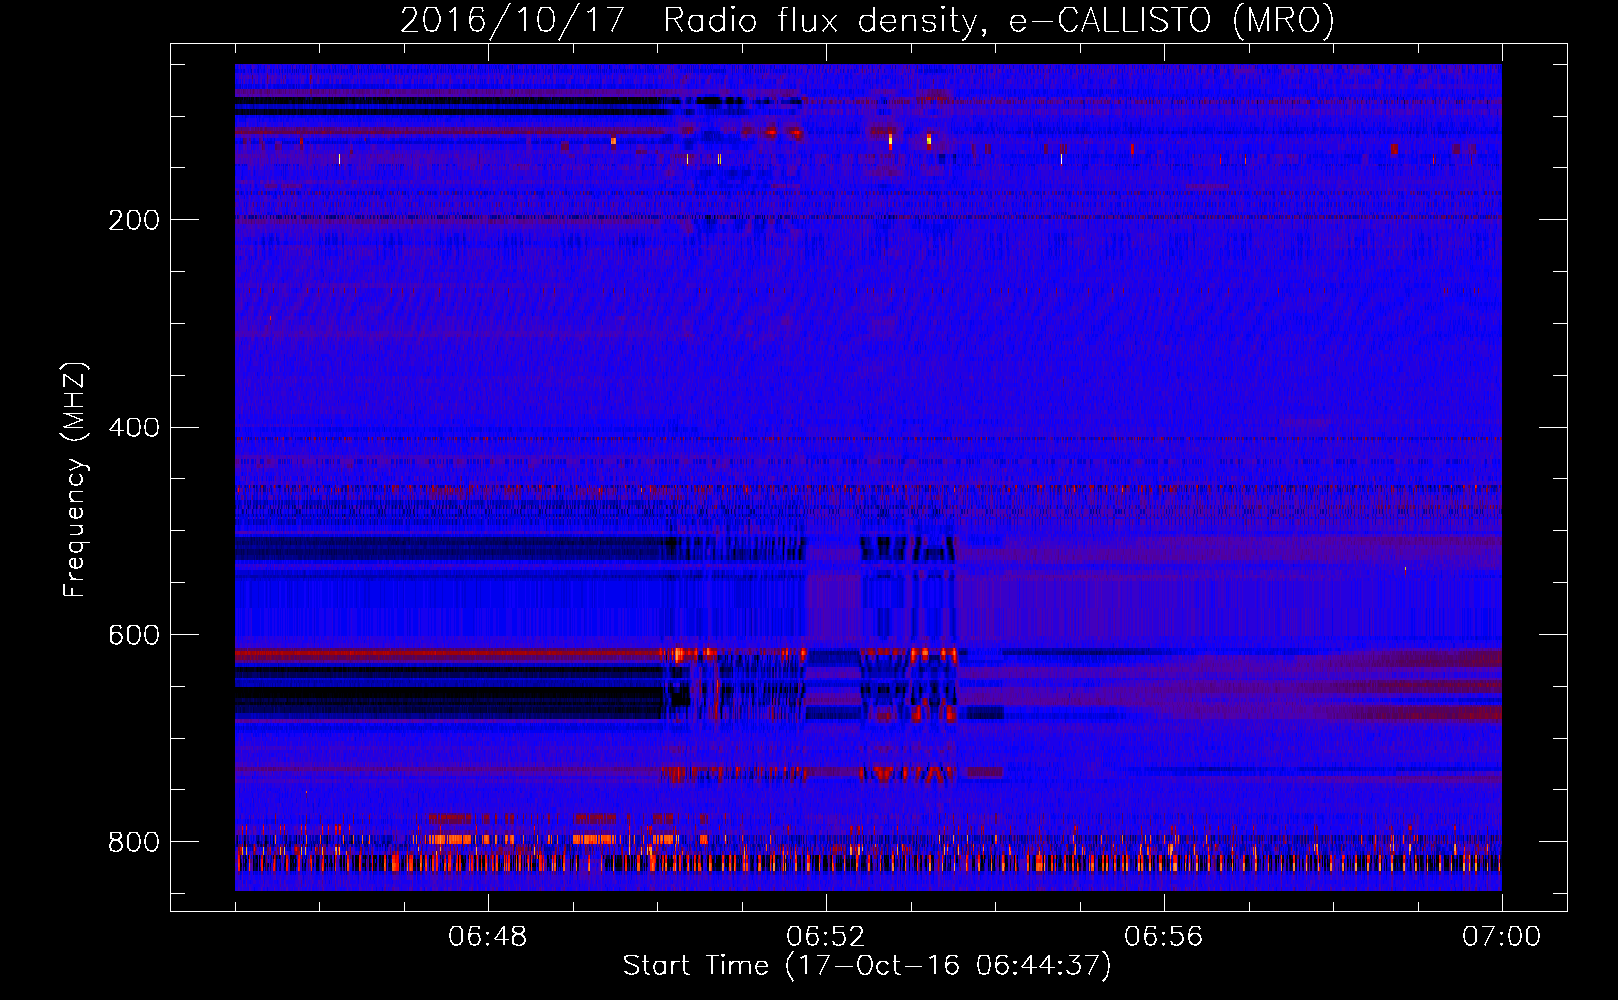Click the 800 frequency tick label
This screenshot has width=1618, height=1000.
coord(134,843)
